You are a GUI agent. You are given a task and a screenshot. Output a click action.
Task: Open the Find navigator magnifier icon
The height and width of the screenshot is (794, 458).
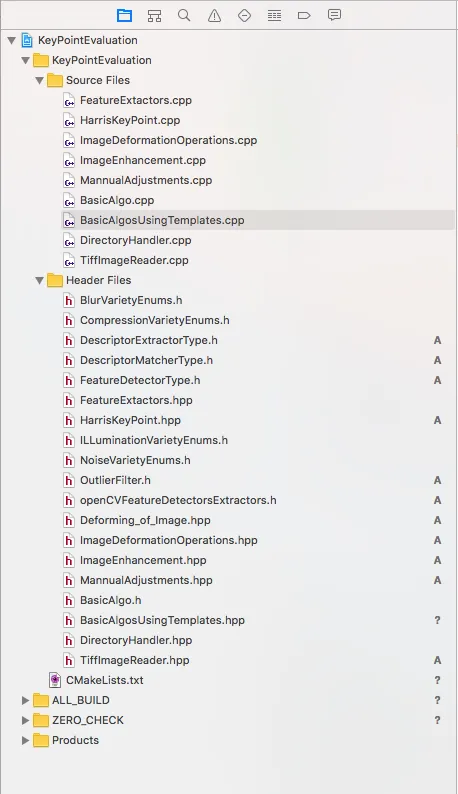[184, 16]
